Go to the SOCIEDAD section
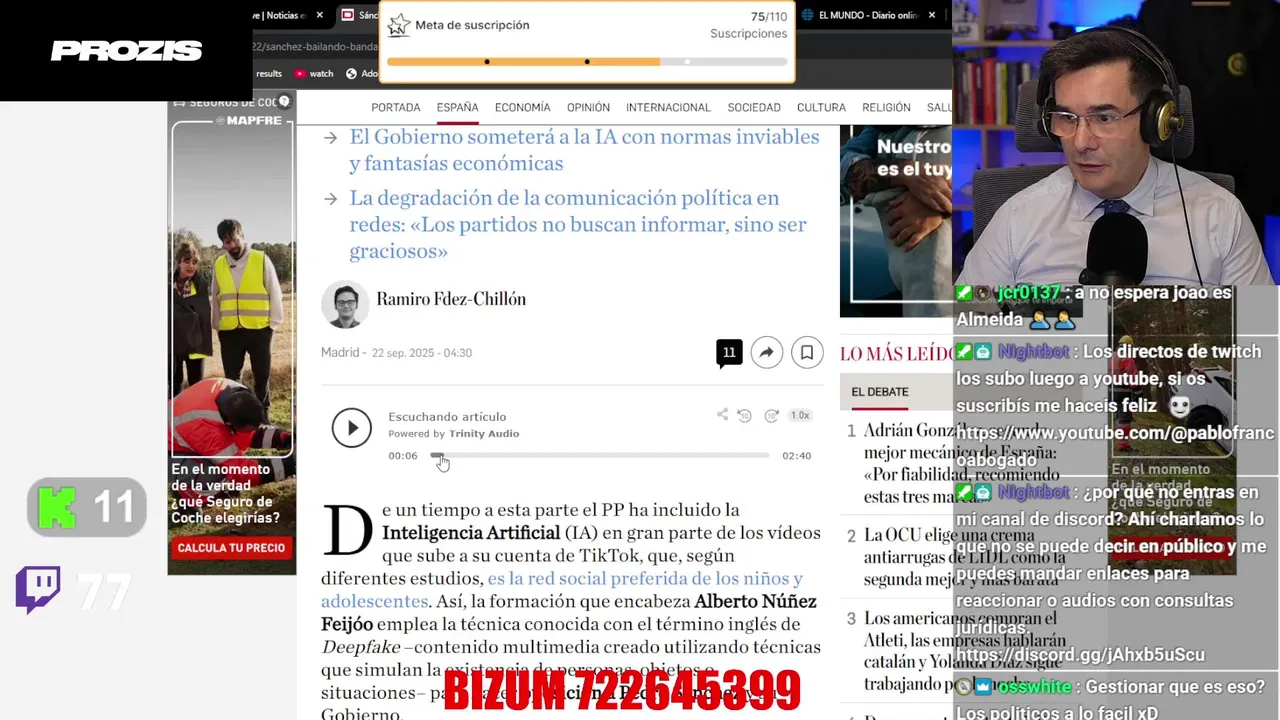 coord(754,107)
